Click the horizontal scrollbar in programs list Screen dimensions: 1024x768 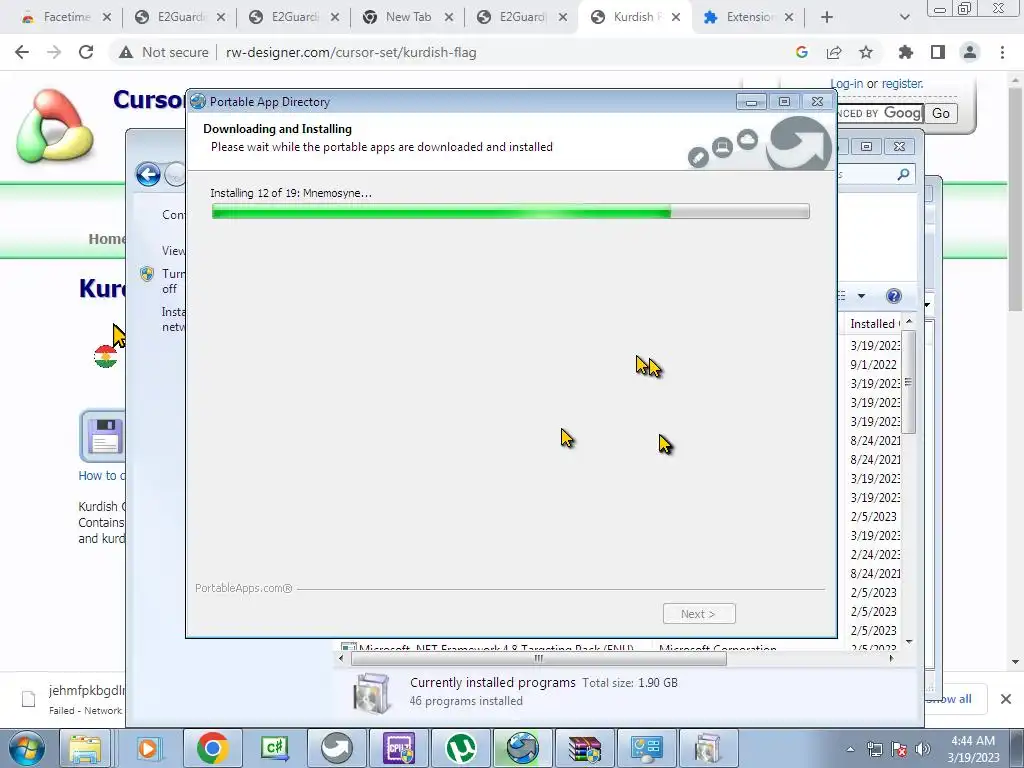coord(538,658)
